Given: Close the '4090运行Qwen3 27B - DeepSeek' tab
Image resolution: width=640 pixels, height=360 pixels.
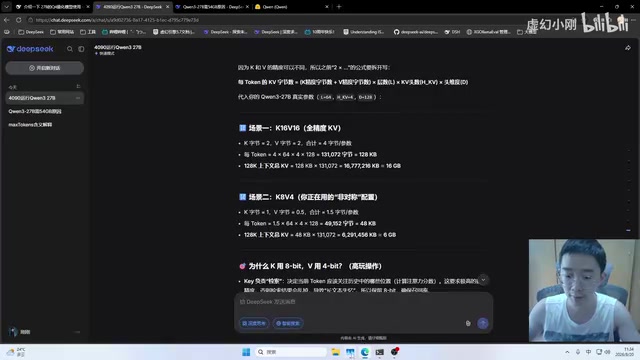Looking at the screenshot, I should 167,7.
